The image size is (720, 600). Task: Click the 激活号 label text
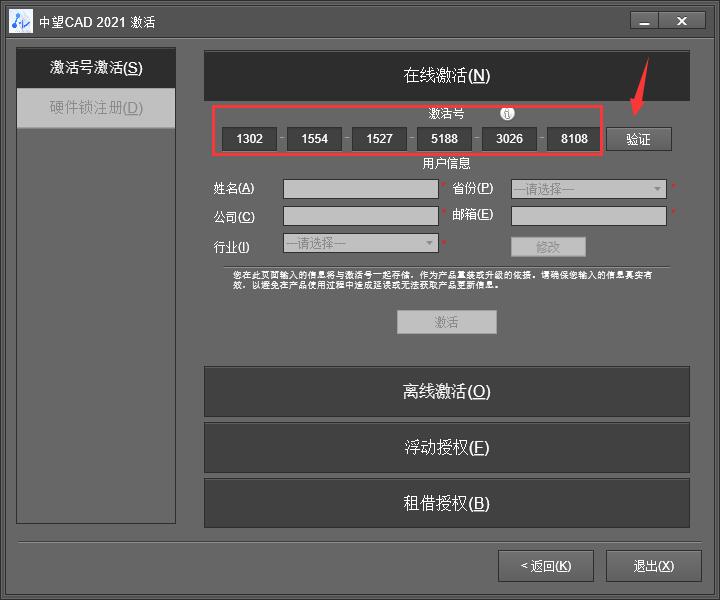coord(446,113)
